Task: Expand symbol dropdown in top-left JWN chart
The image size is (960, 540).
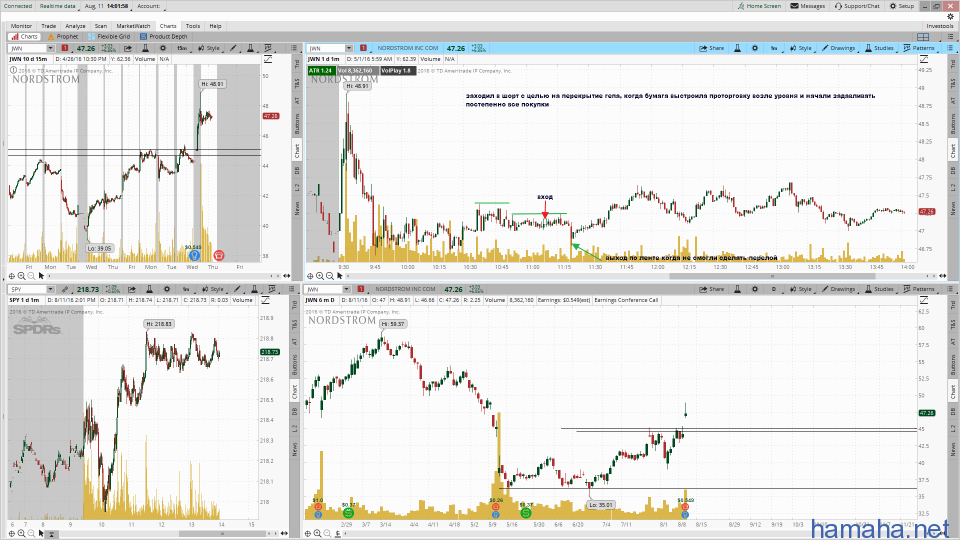Action: (50, 48)
